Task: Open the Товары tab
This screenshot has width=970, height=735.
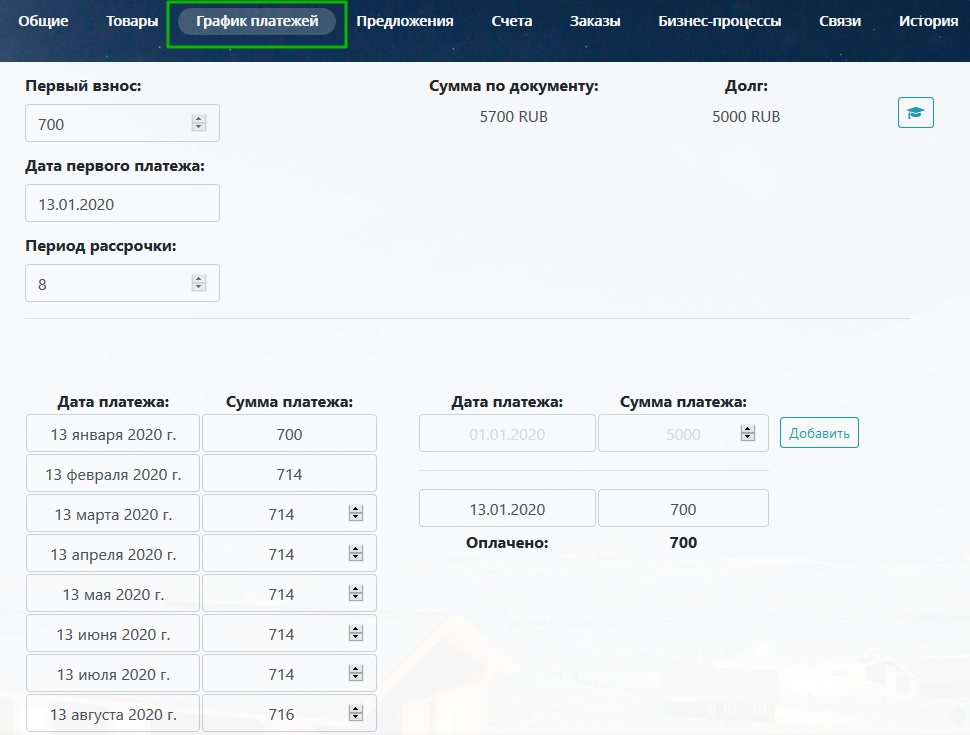Action: (132, 21)
